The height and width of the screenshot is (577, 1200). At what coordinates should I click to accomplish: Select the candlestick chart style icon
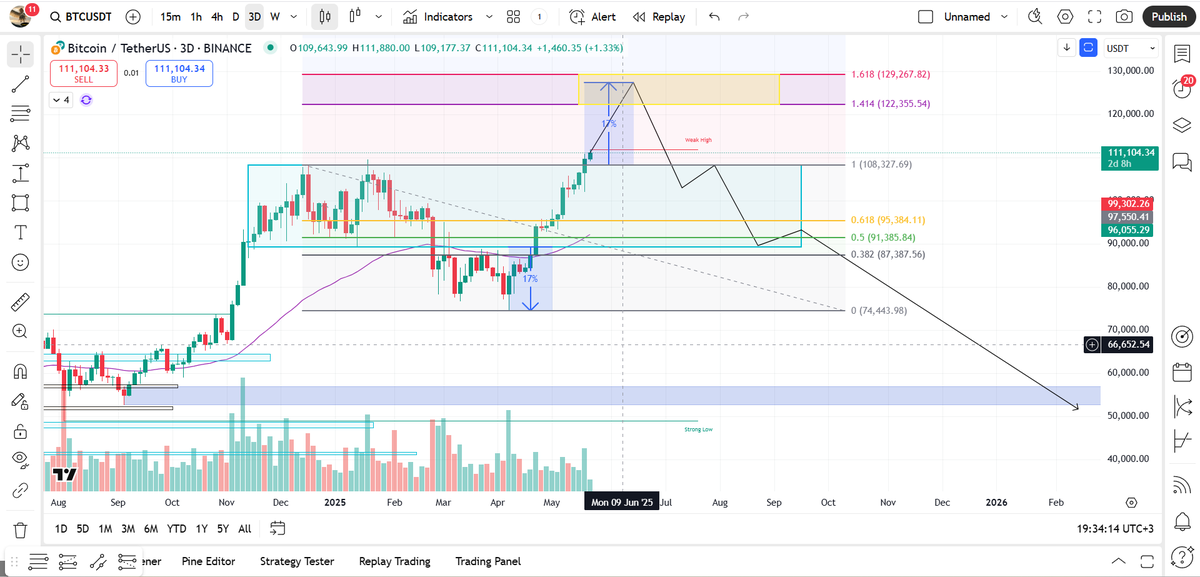click(x=323, y=17)
